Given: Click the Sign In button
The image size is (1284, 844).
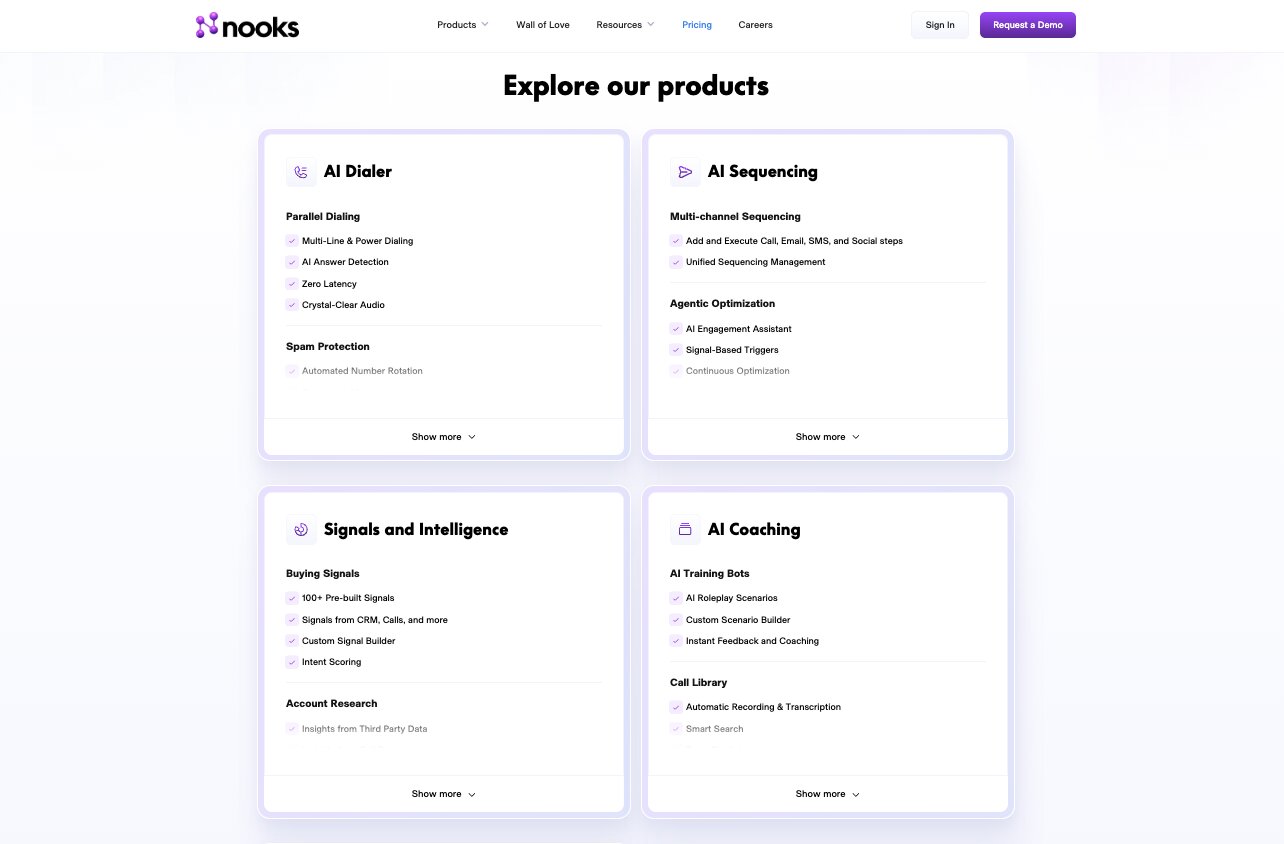Looking at the screenshot, I should tap(939, 25).
